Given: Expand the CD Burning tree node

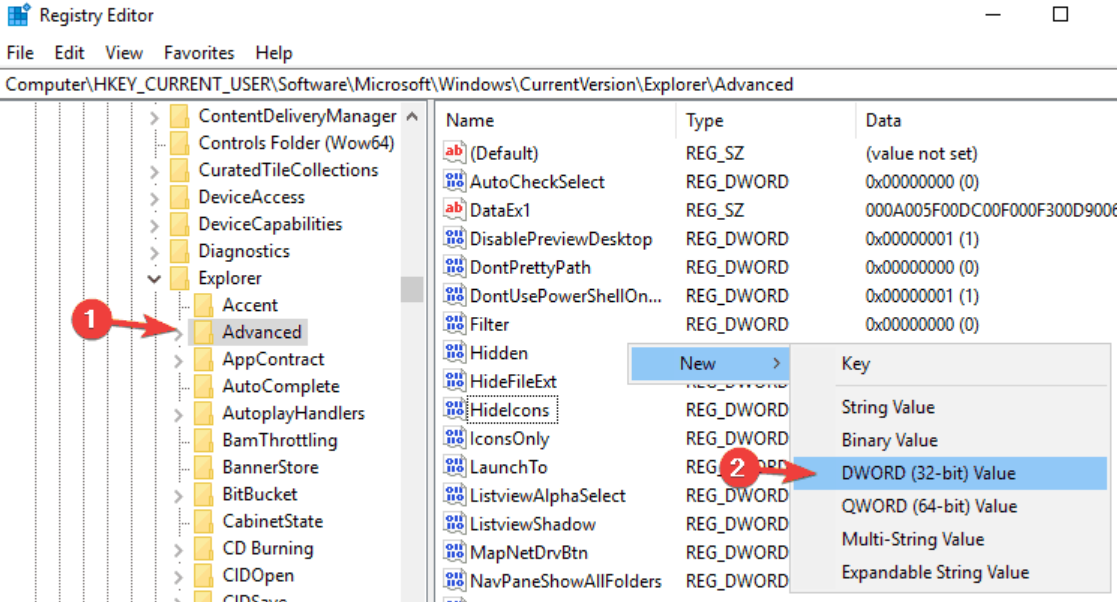Looking at the screenshot, I should click(179, 550).
